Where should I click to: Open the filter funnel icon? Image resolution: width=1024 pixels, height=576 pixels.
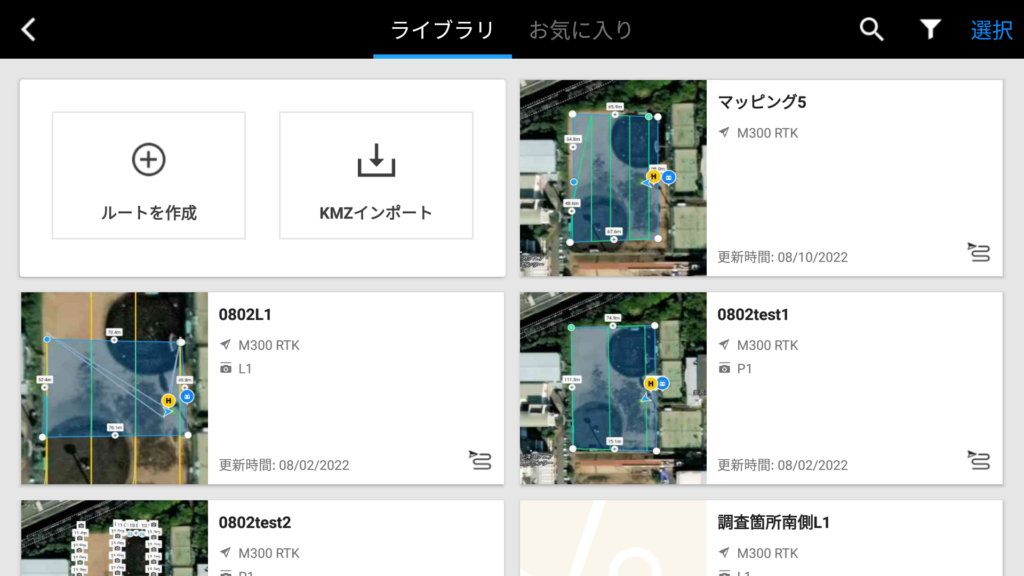pyautogui.click(x=931, y=30)
